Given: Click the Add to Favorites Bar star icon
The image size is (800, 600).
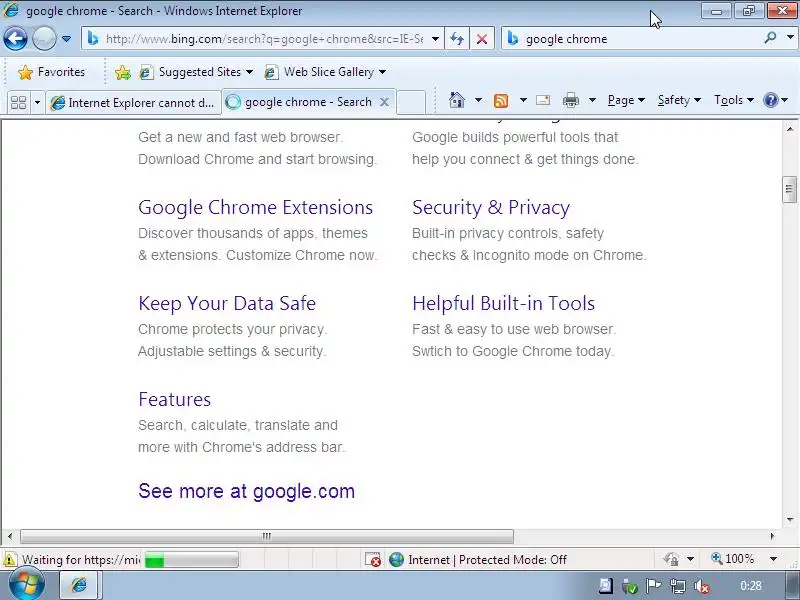Looking at the screenshot, I should coord(122,72).
